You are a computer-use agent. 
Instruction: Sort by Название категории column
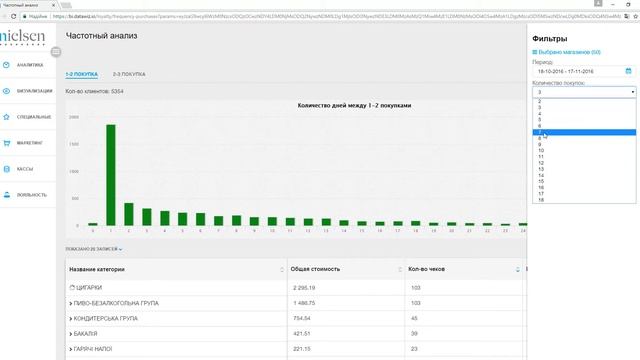pyautogui.click(x=282, y=269)
